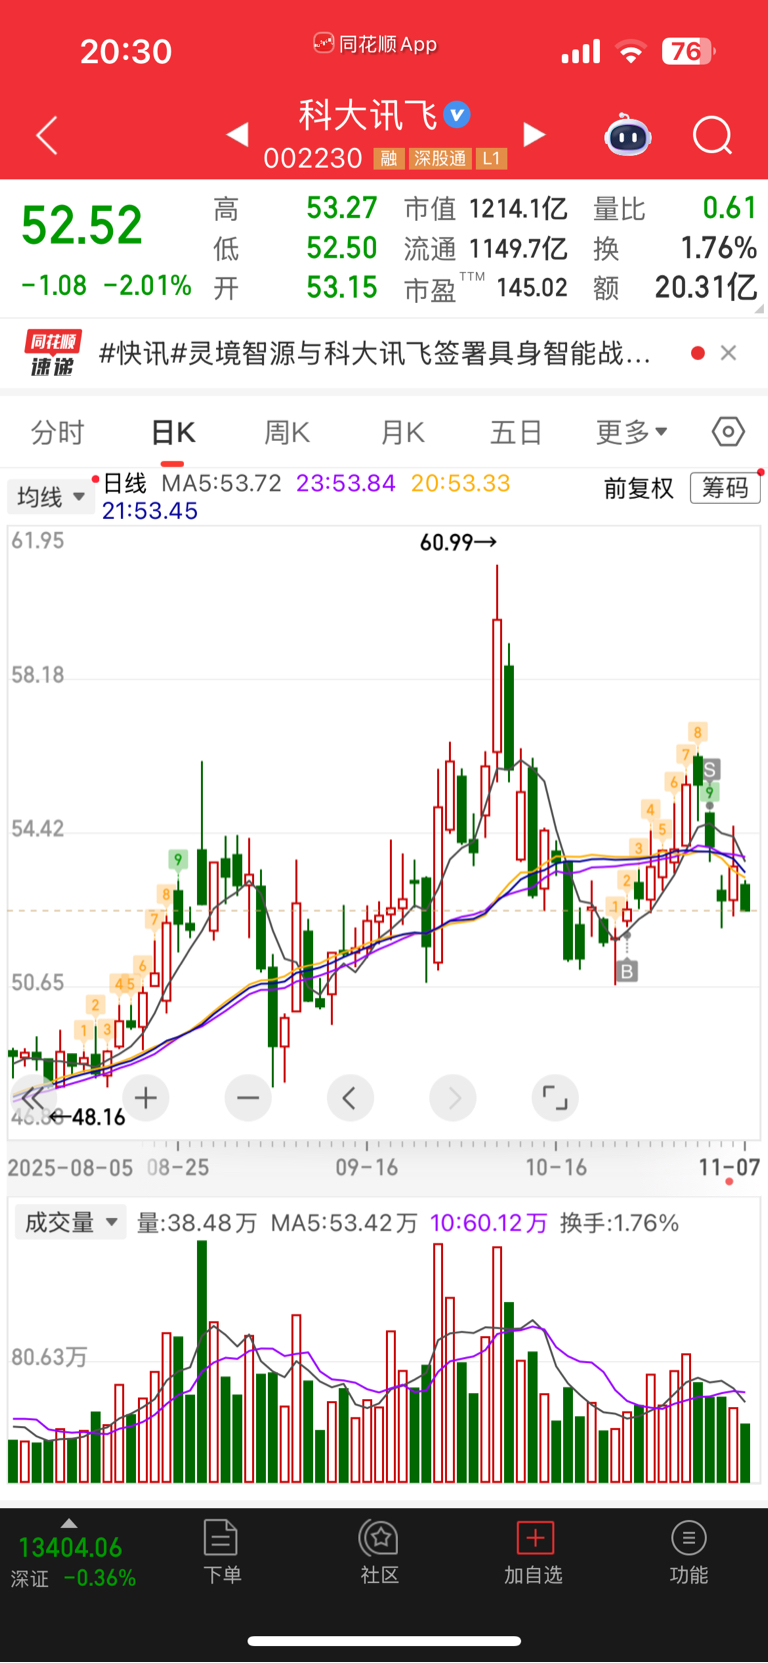Tap the 52.52 current price
The width and height of the screenshot is (768, 1663).
click(x=82, y=225)
